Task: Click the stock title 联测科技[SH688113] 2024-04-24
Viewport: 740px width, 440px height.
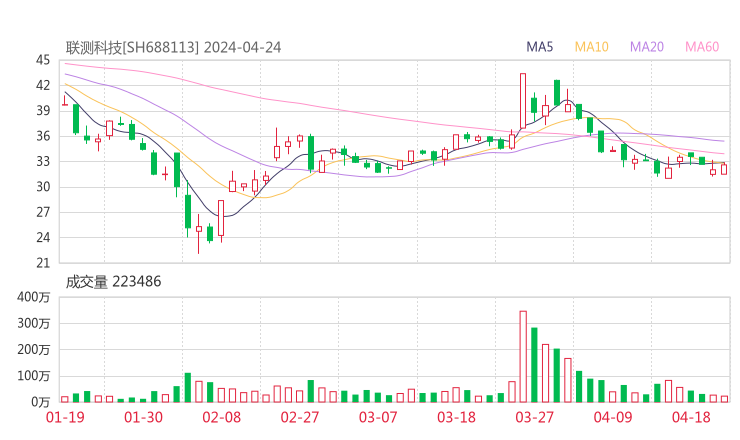Action: tap(173, 47)
